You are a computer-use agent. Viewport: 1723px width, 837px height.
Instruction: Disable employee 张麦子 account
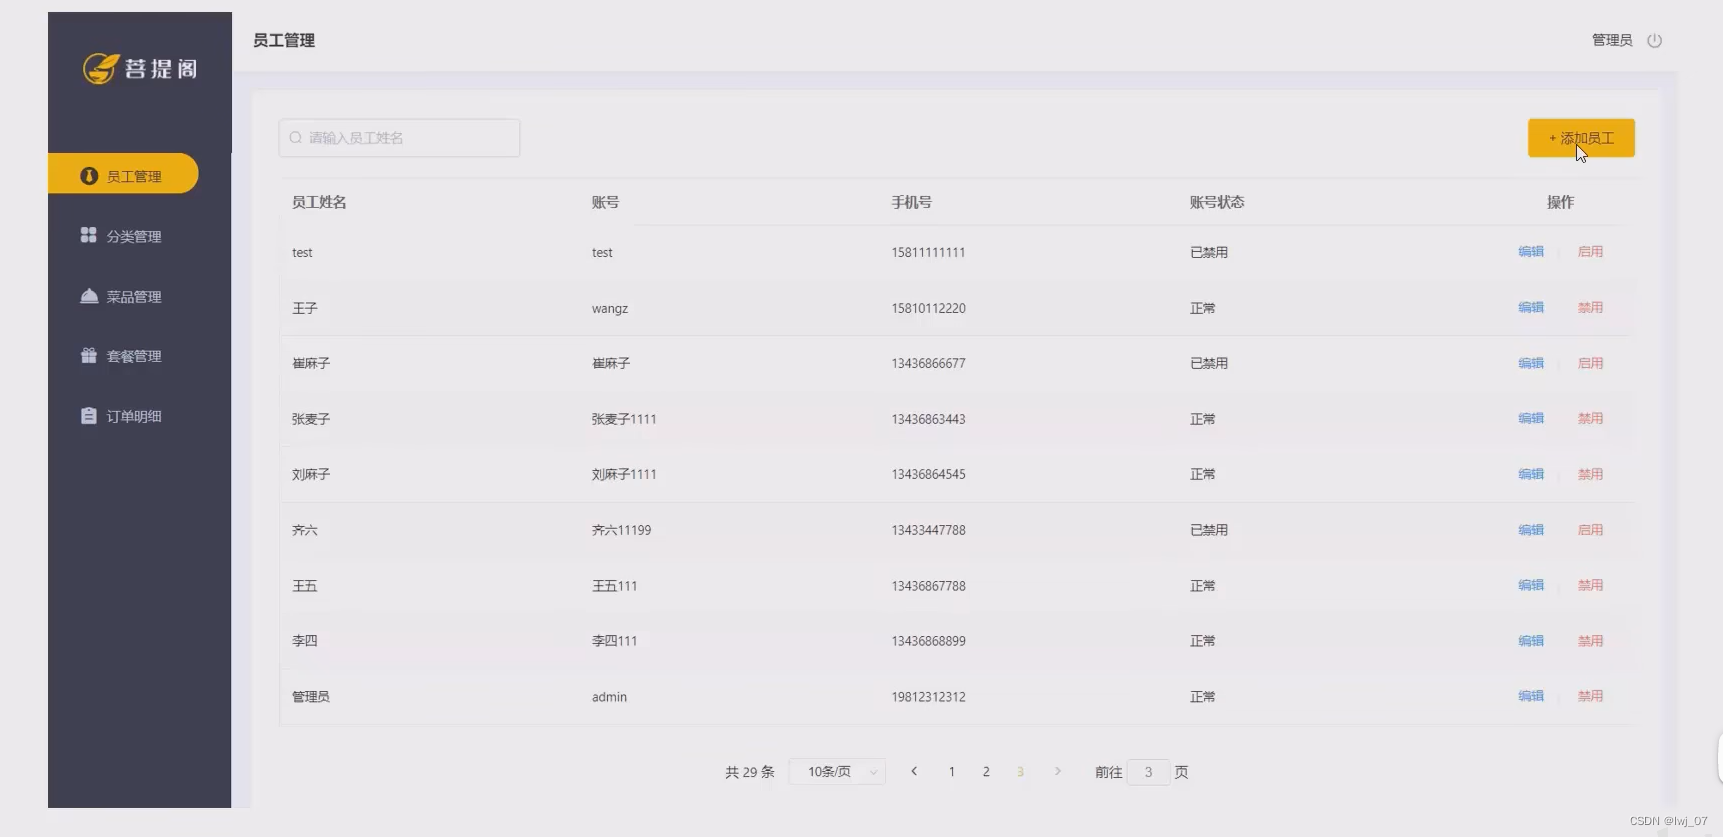point(1590,419)
